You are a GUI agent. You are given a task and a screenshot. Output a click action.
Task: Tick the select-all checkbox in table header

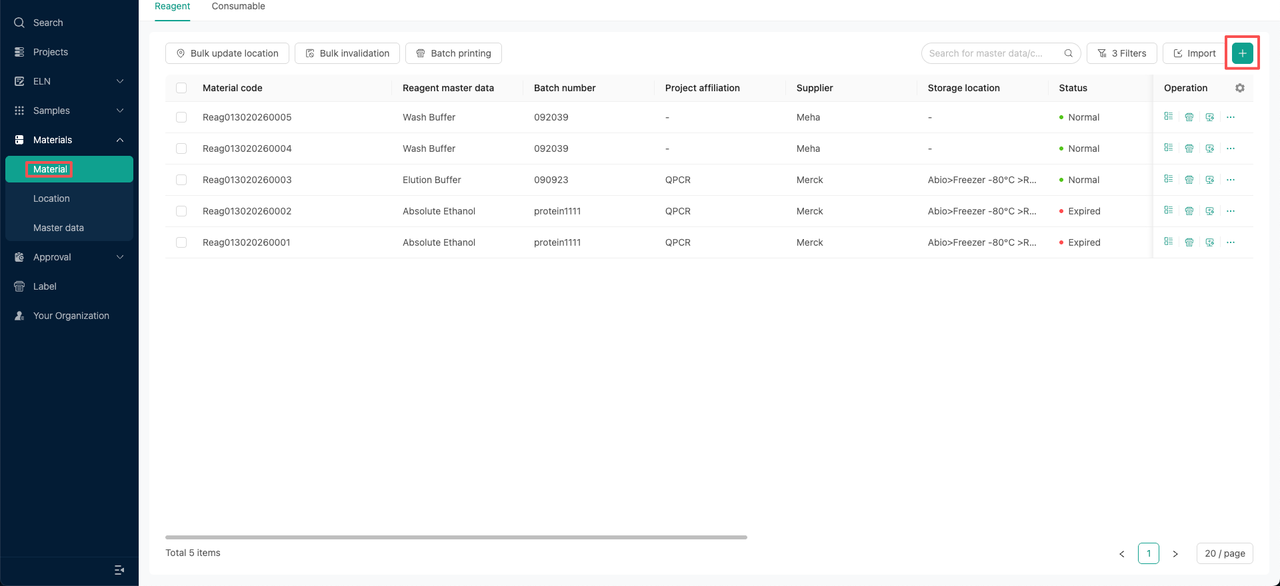click(x=181, y=88)
